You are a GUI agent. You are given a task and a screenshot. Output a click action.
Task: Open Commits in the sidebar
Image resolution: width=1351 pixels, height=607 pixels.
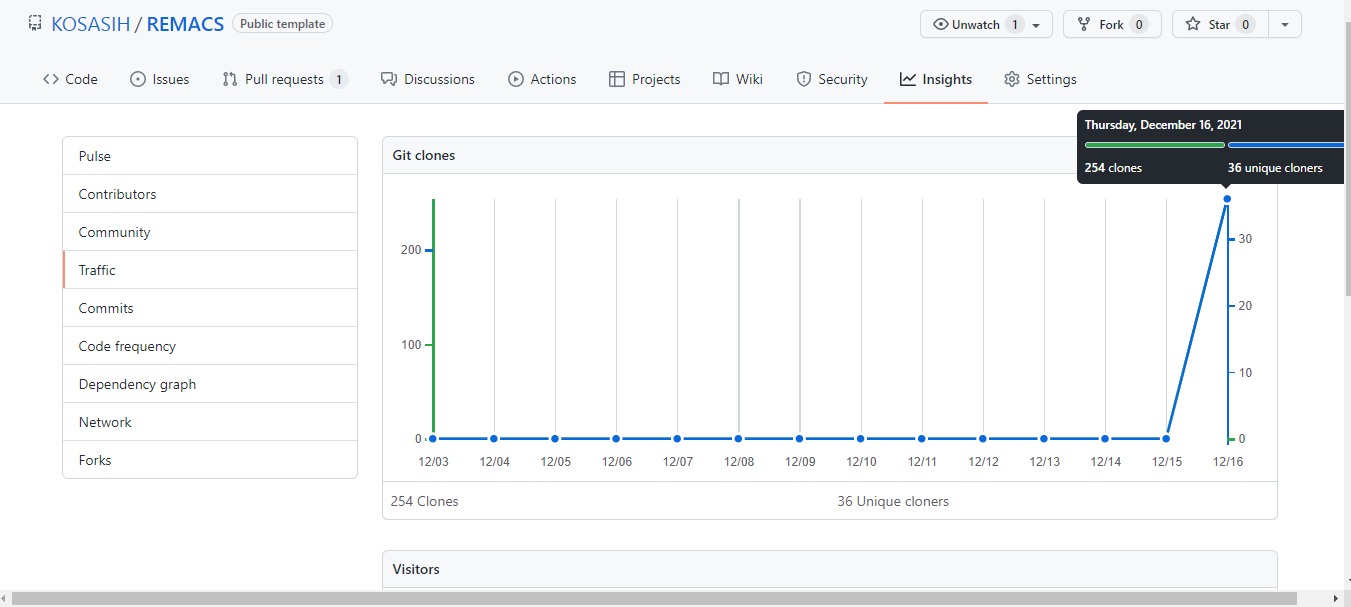point(210,308)
